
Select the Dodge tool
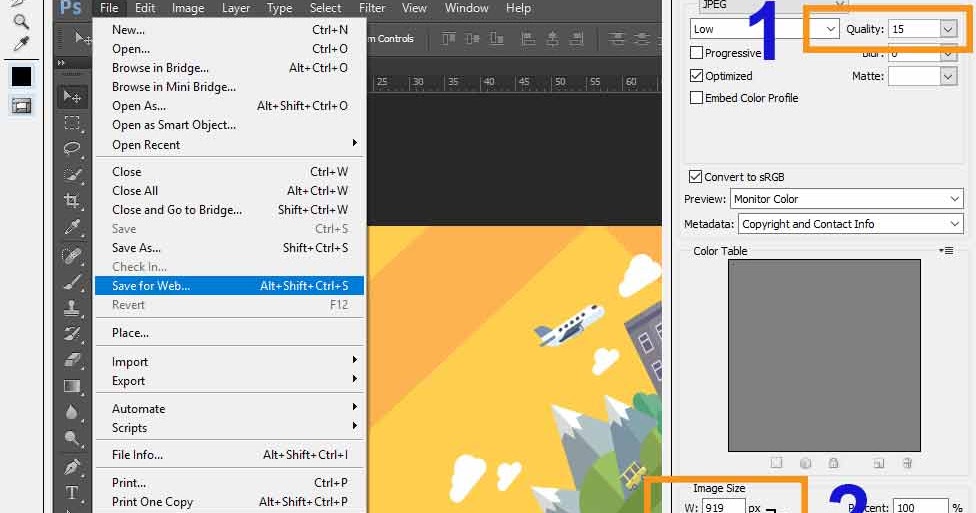tap(72, 440)
